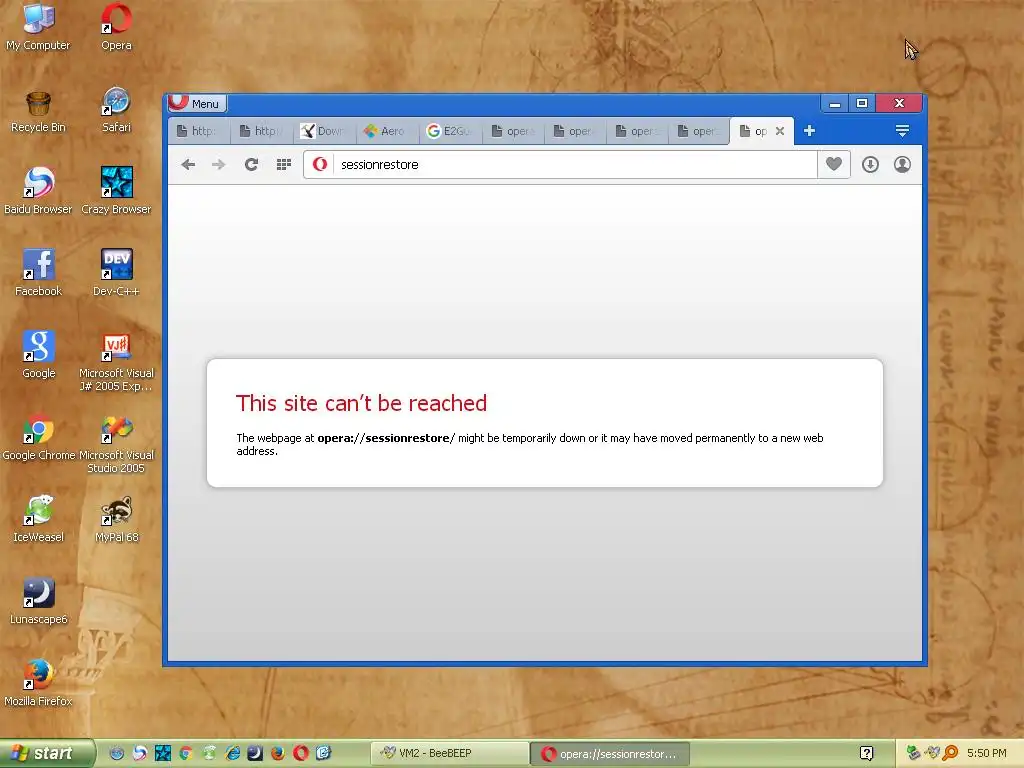Open the user account profile icon
Screen dimensions: 1024x768
click(903, 165)
